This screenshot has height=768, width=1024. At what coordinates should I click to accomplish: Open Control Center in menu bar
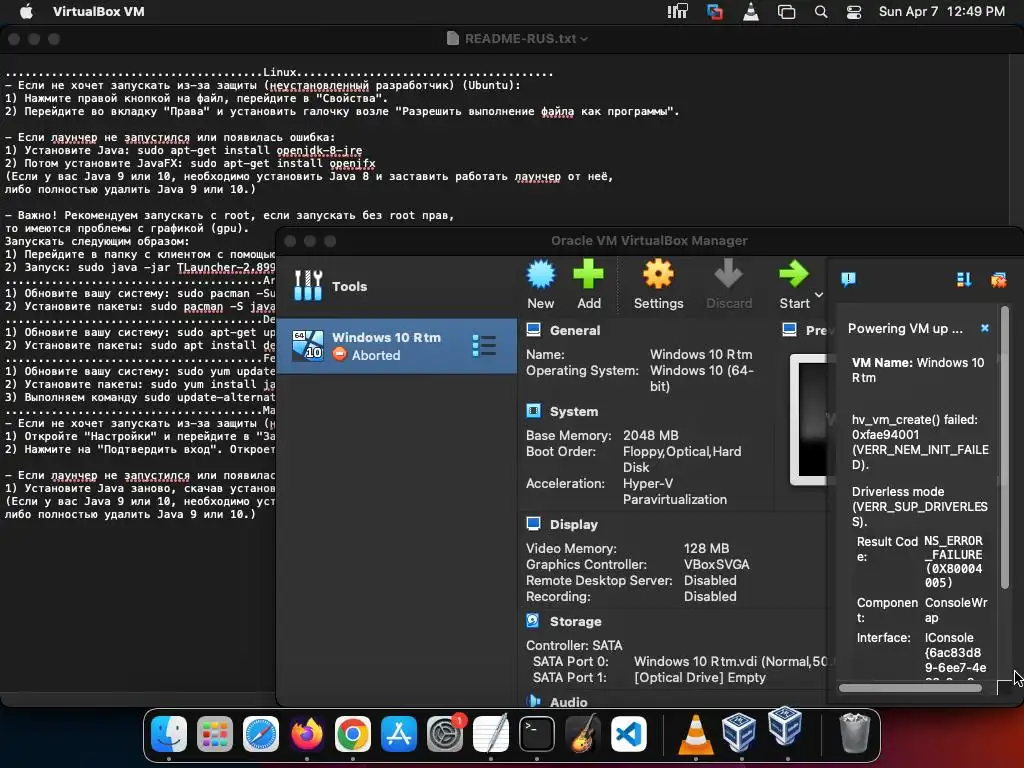pyautogui.click(x=854, y=12)
